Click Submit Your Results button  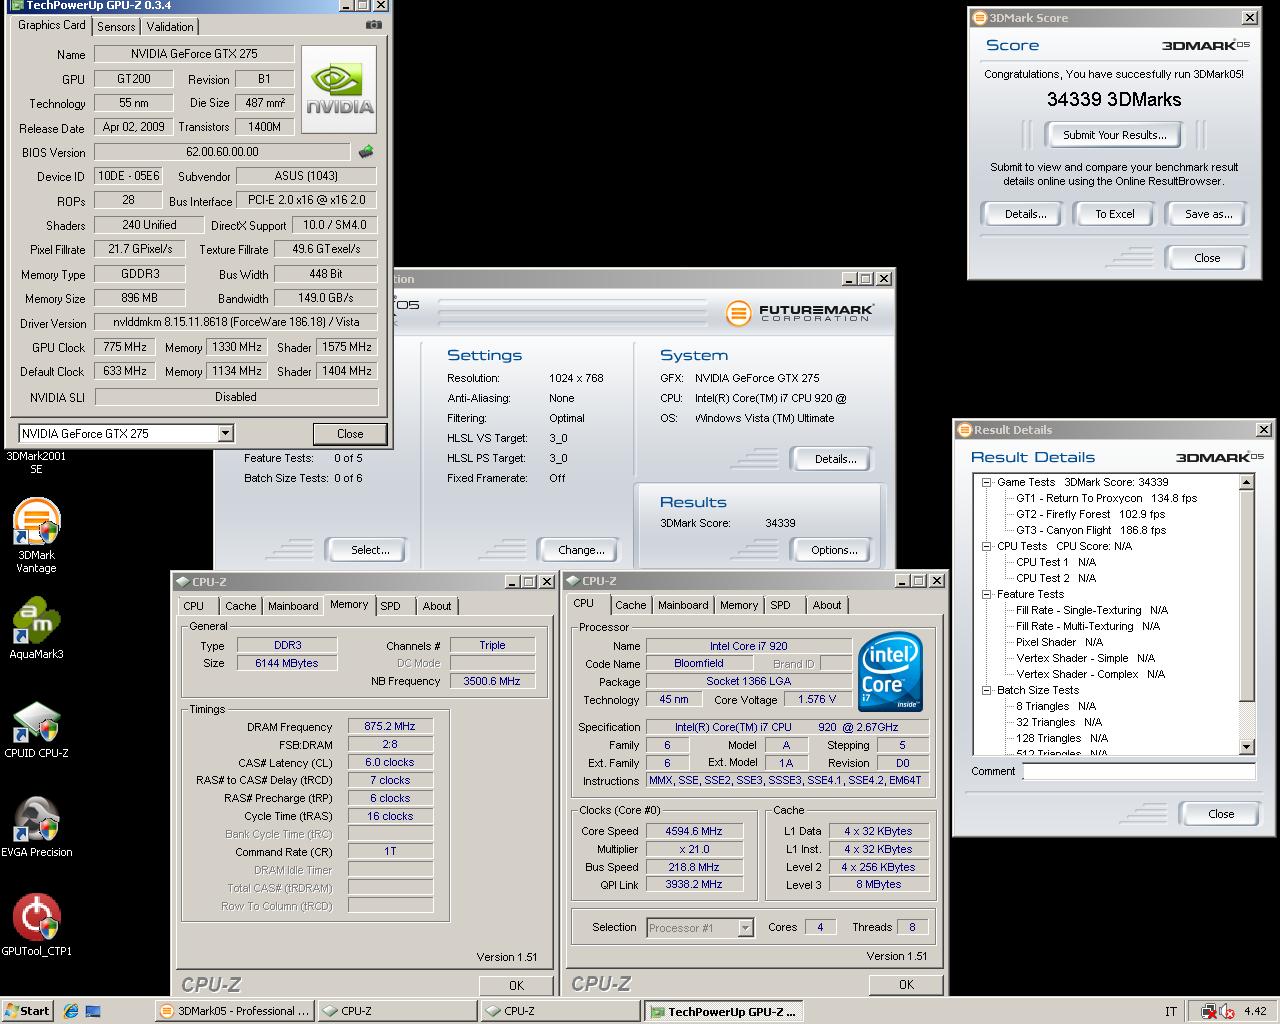click(1114, 135)
